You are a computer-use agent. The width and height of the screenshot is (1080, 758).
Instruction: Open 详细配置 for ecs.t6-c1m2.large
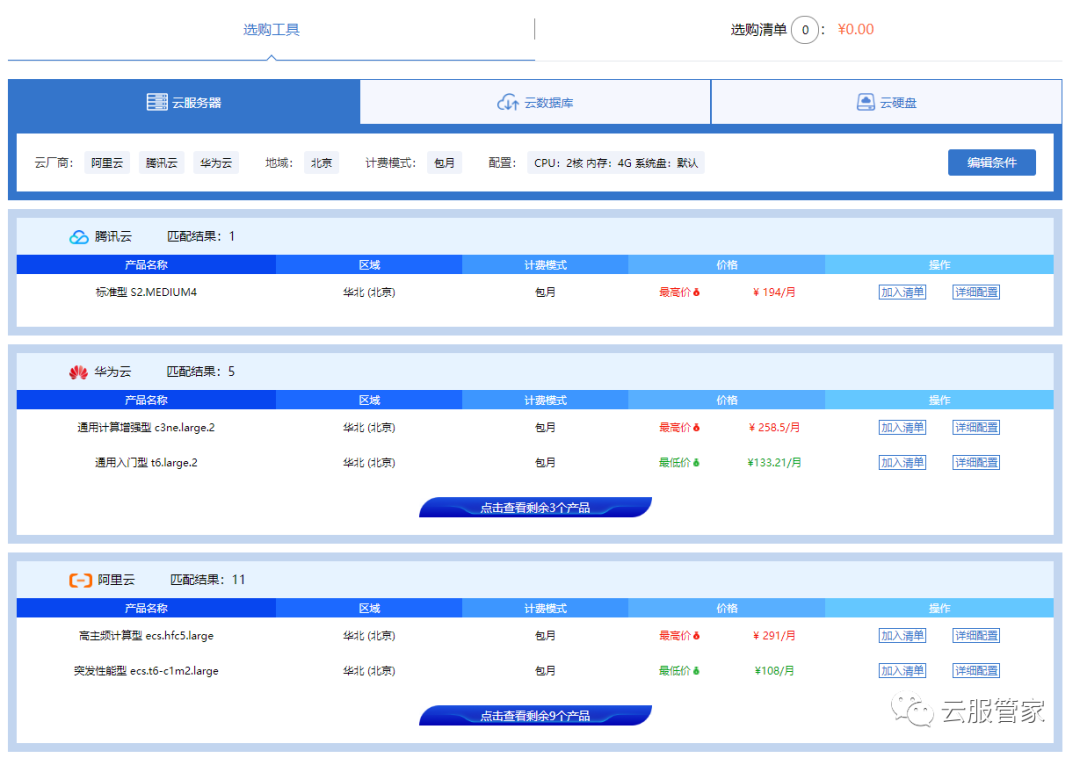click(976, 671)
